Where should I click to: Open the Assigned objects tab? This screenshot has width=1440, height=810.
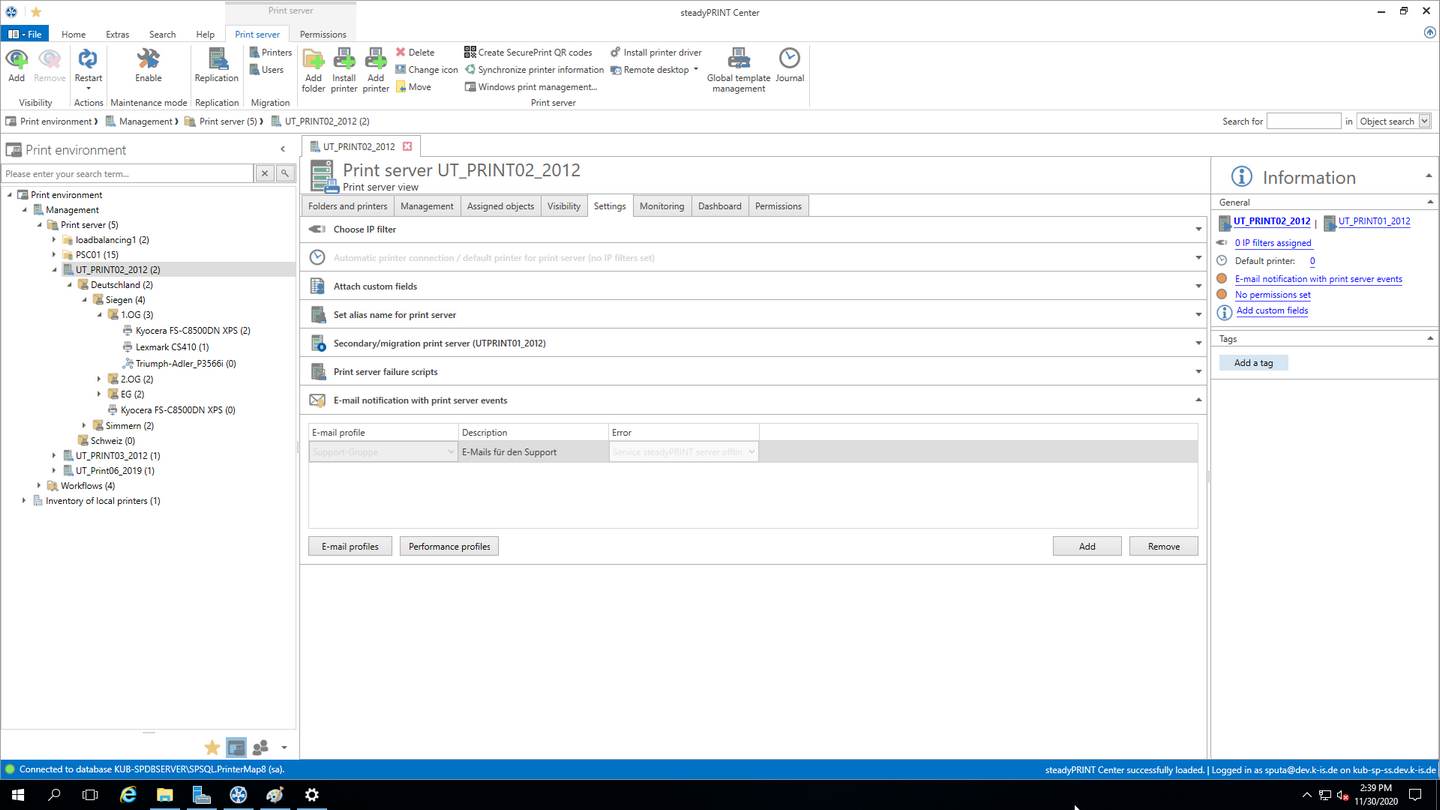[500, 206]
